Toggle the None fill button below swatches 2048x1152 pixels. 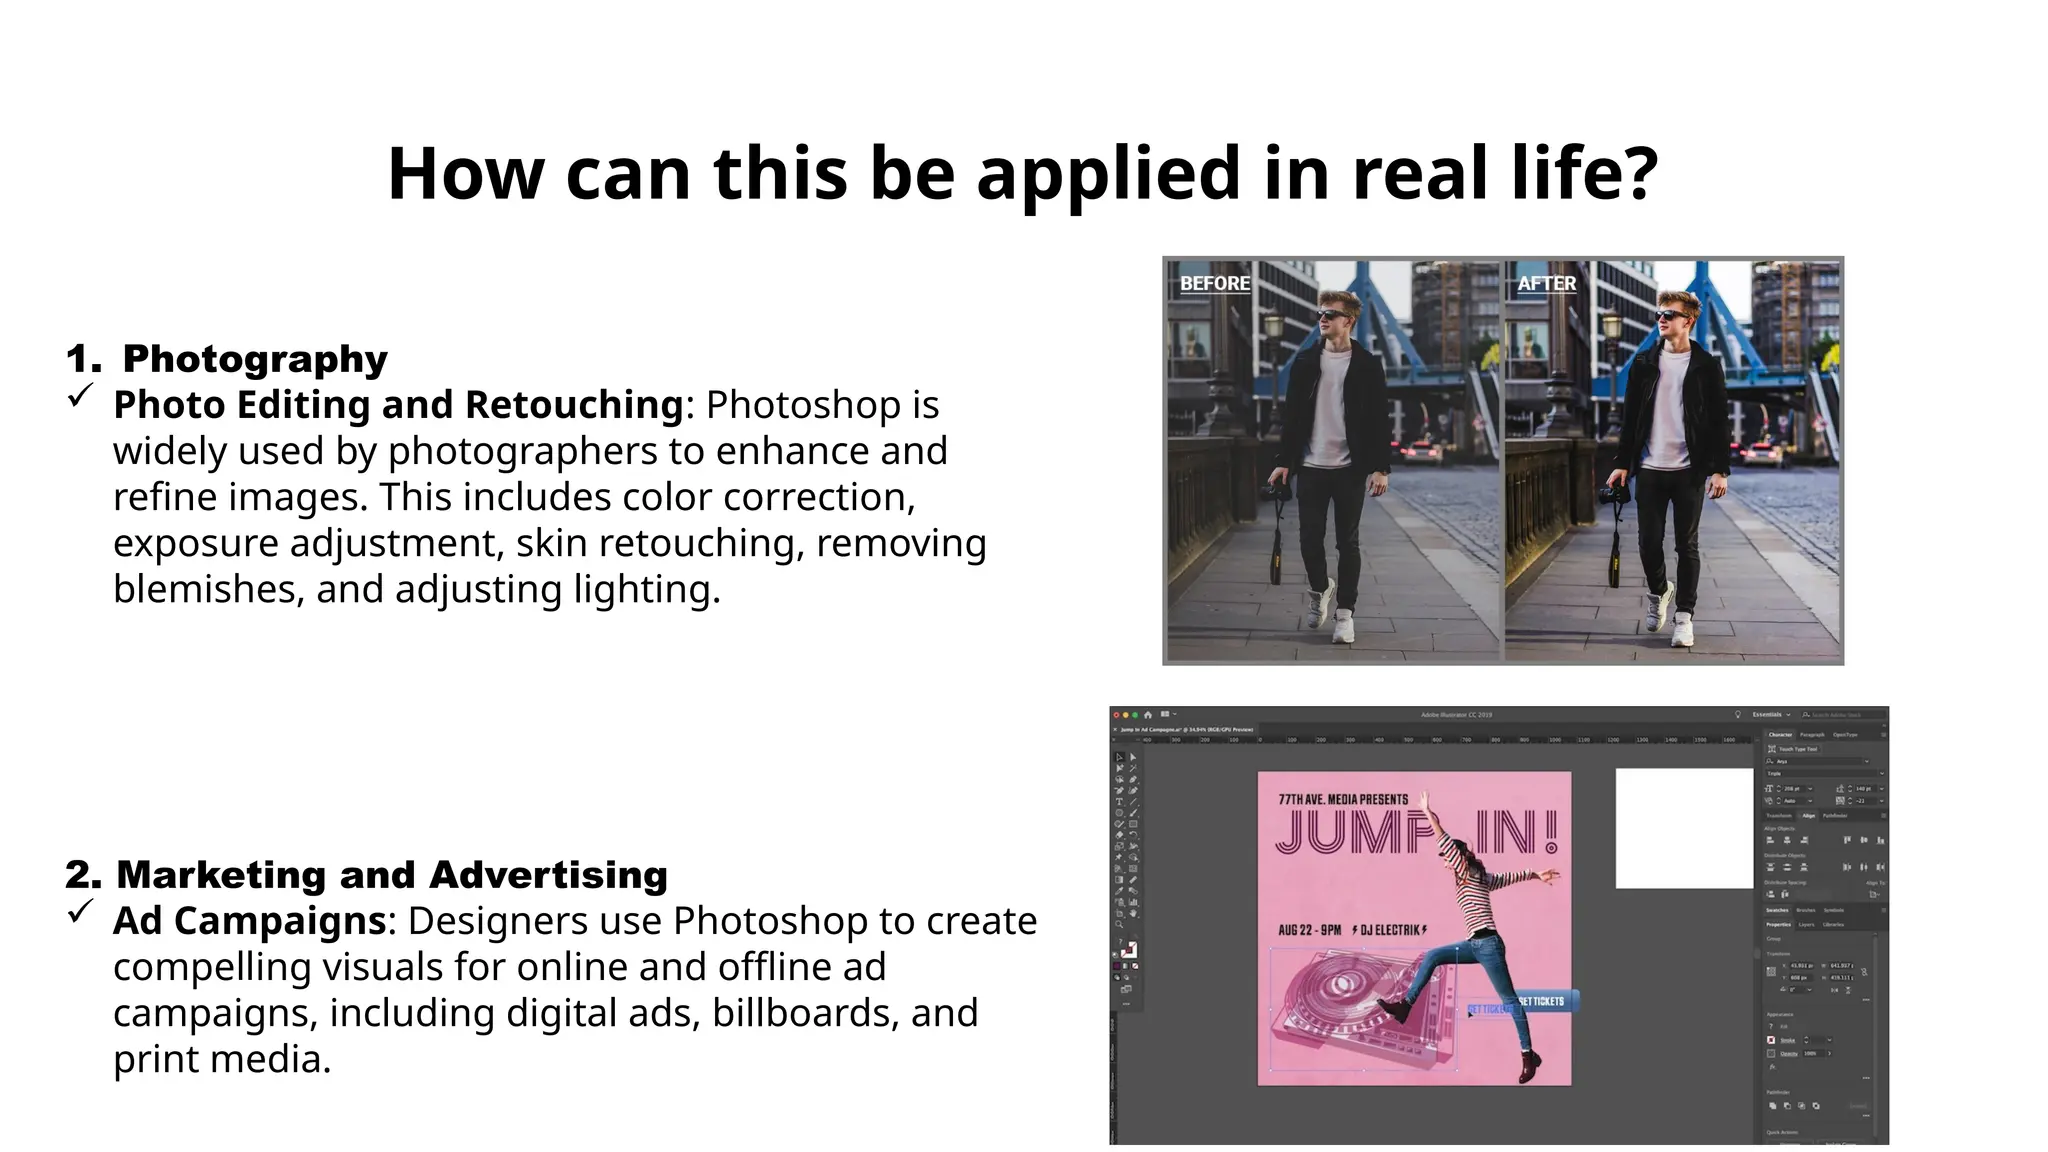tap(1135, 966)
